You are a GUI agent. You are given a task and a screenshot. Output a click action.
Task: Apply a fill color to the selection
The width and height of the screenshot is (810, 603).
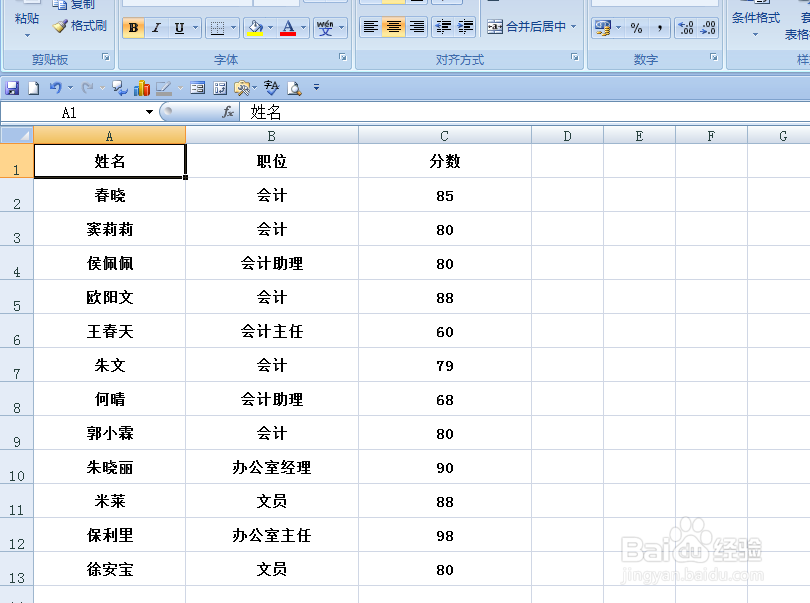[x=254, y=27]
